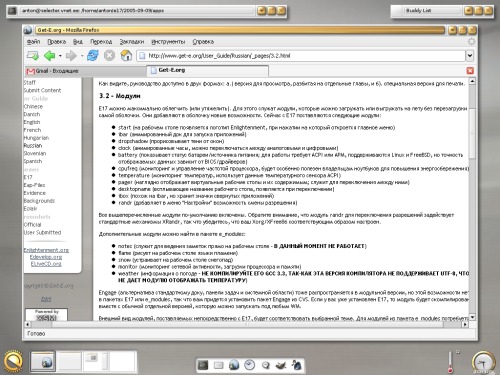500x375 pixels.
Task: Open the Enlightenment.org link in sidebar
Action: point(46,250)
